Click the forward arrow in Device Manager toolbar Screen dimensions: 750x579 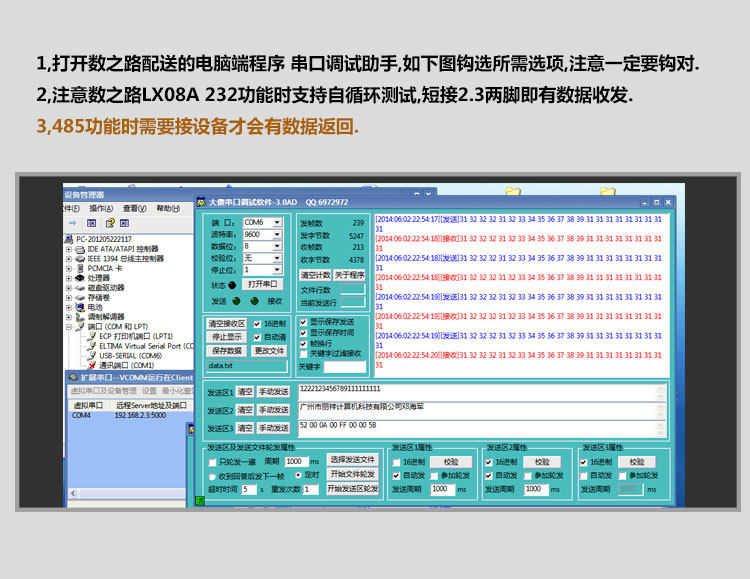73,223
